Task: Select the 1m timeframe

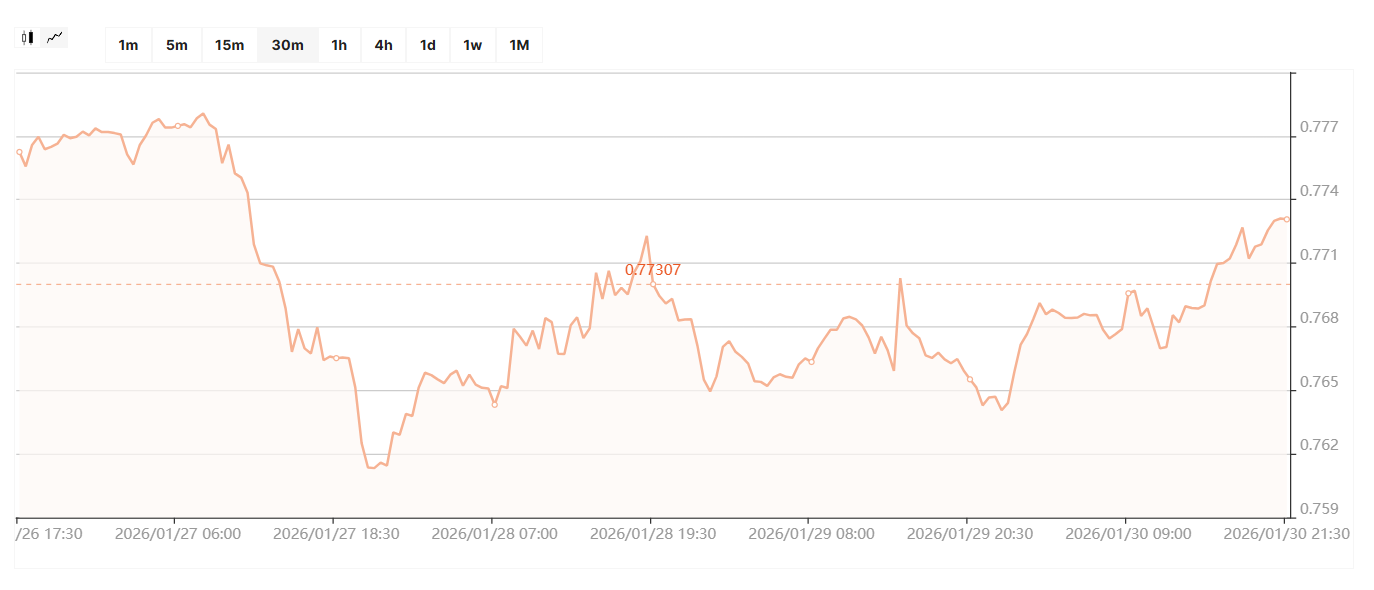Action: click(x=128, y=45)
